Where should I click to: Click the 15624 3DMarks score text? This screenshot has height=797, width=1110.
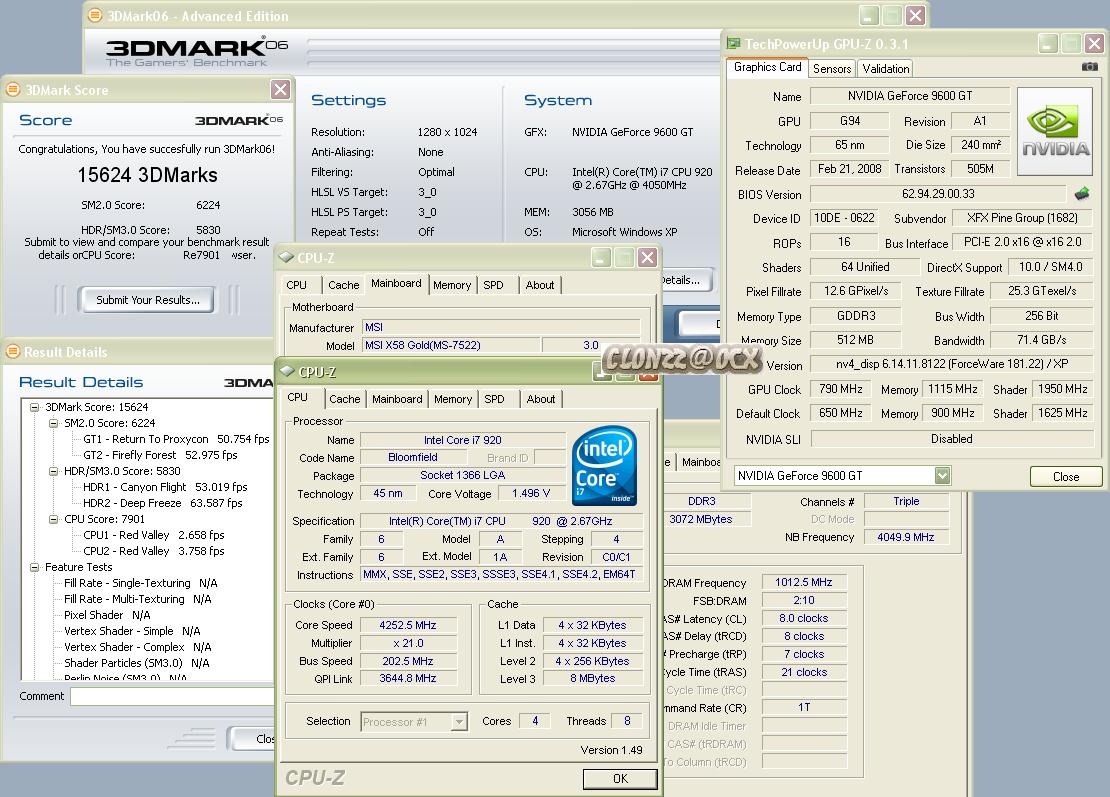point(147,175)
